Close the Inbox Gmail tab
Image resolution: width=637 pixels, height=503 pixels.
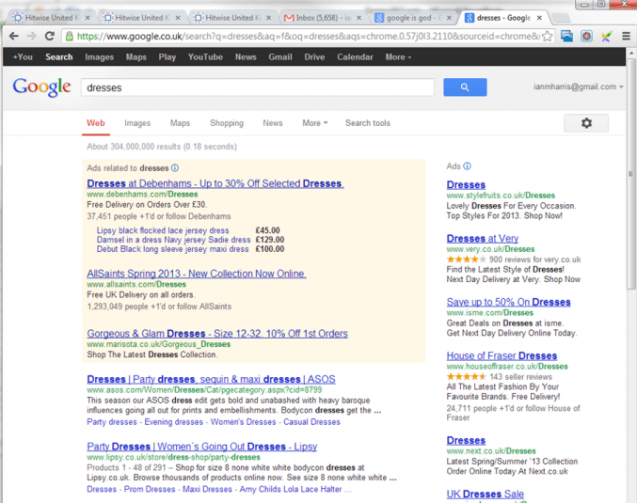pyautogui.click(x=359, y=18)
